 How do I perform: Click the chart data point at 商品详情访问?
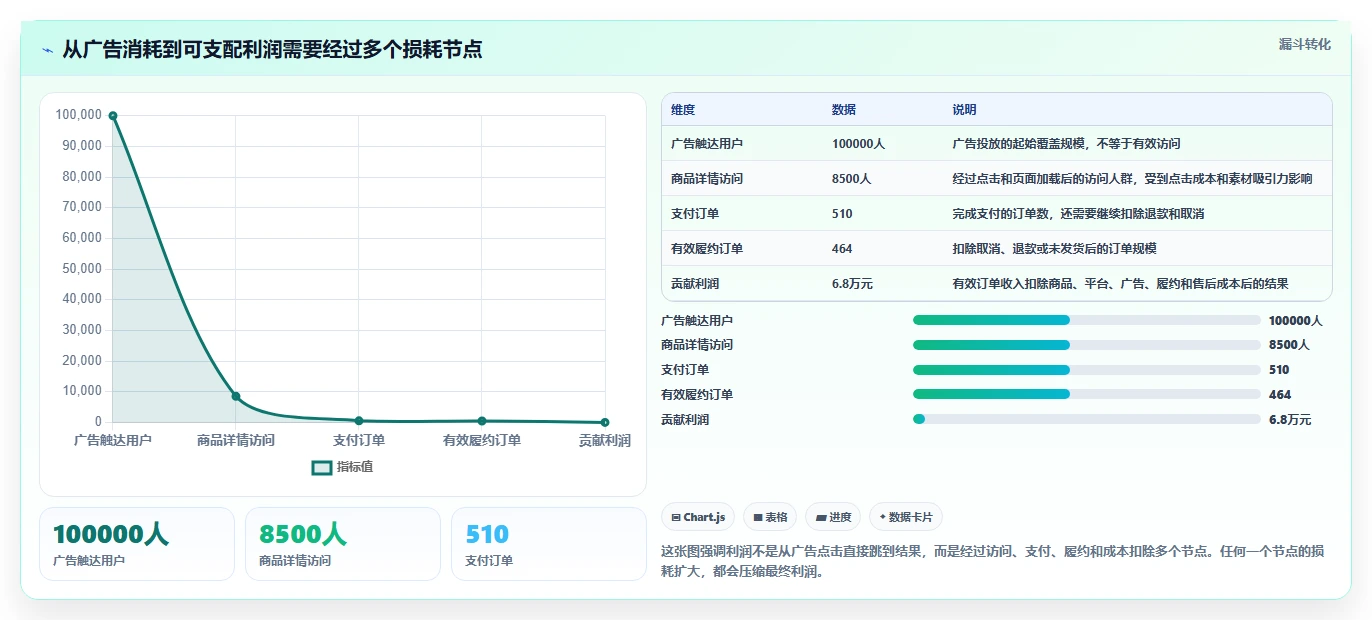[x=236, y=396]
